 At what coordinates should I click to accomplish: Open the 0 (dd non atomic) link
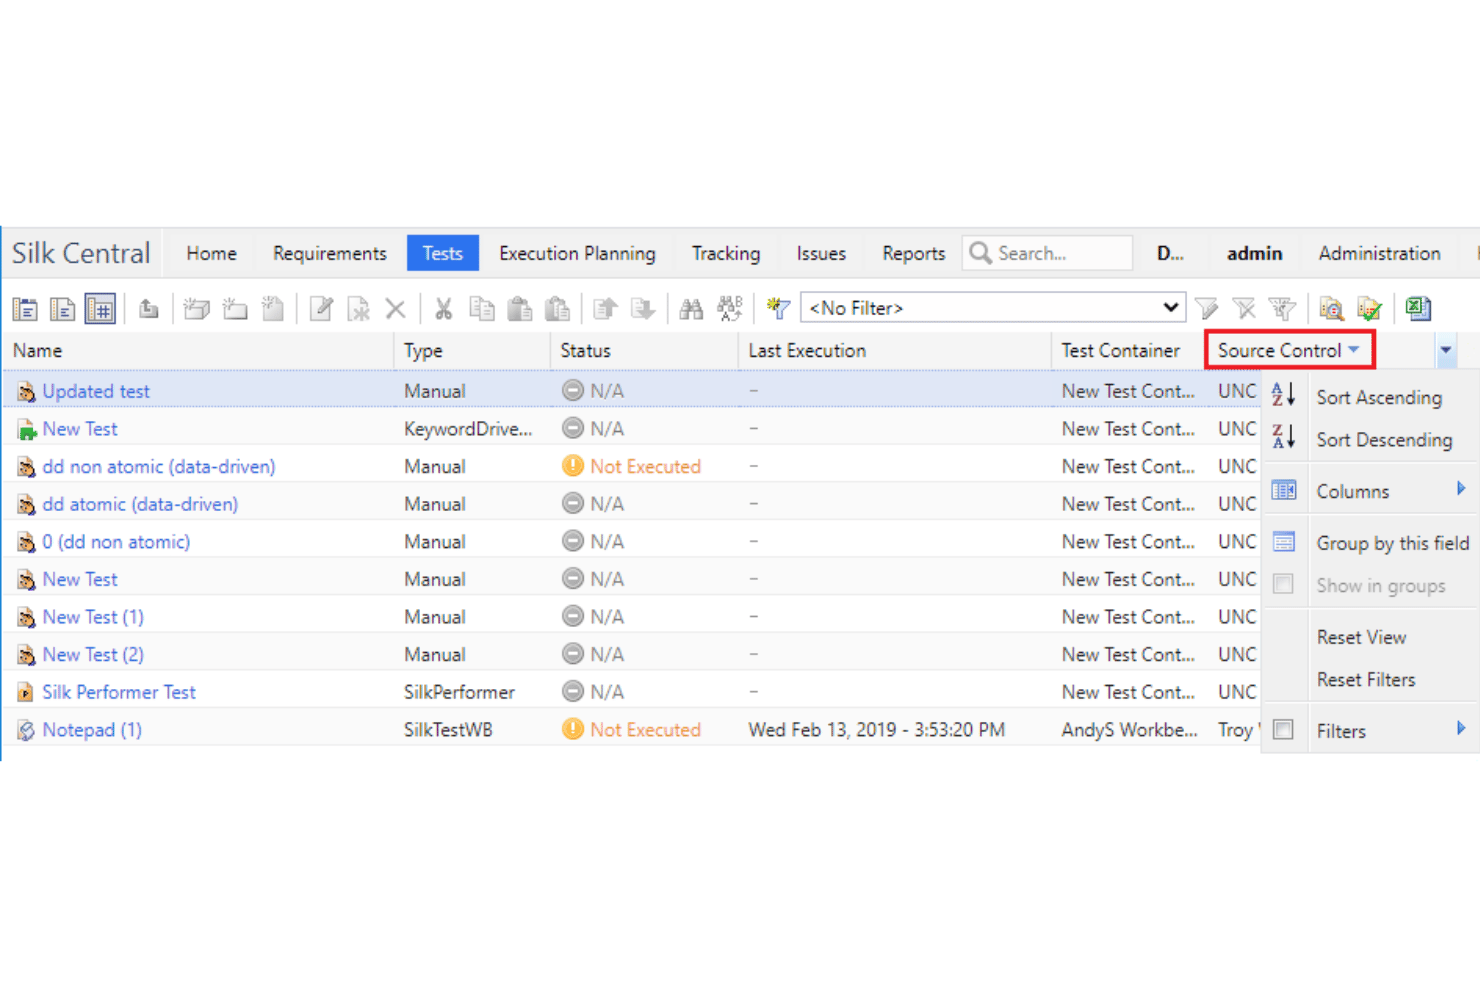click(116, 542)
